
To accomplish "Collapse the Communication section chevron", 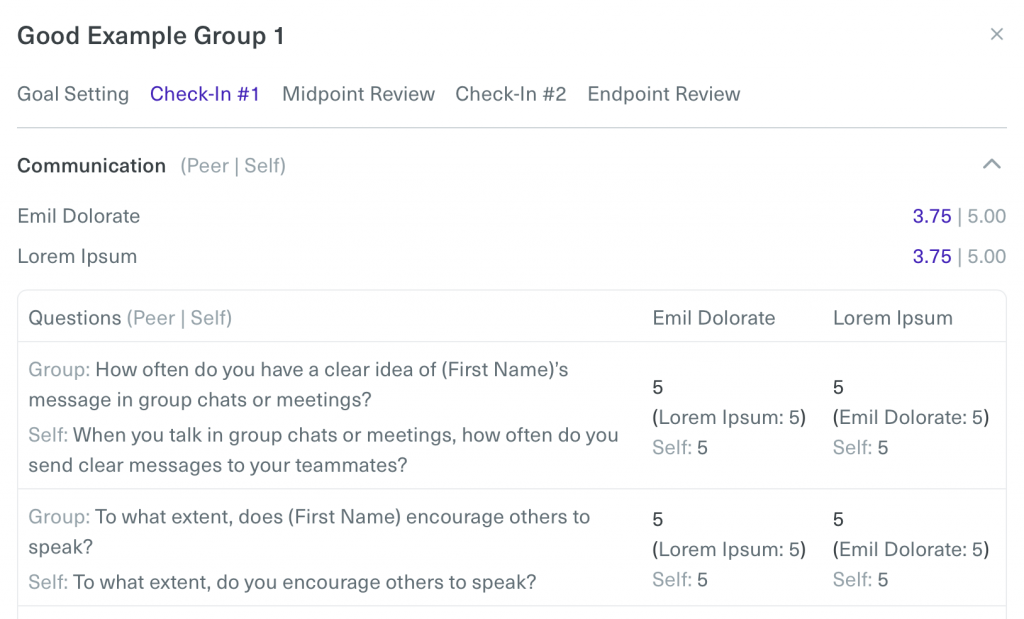I will (991, 164).
